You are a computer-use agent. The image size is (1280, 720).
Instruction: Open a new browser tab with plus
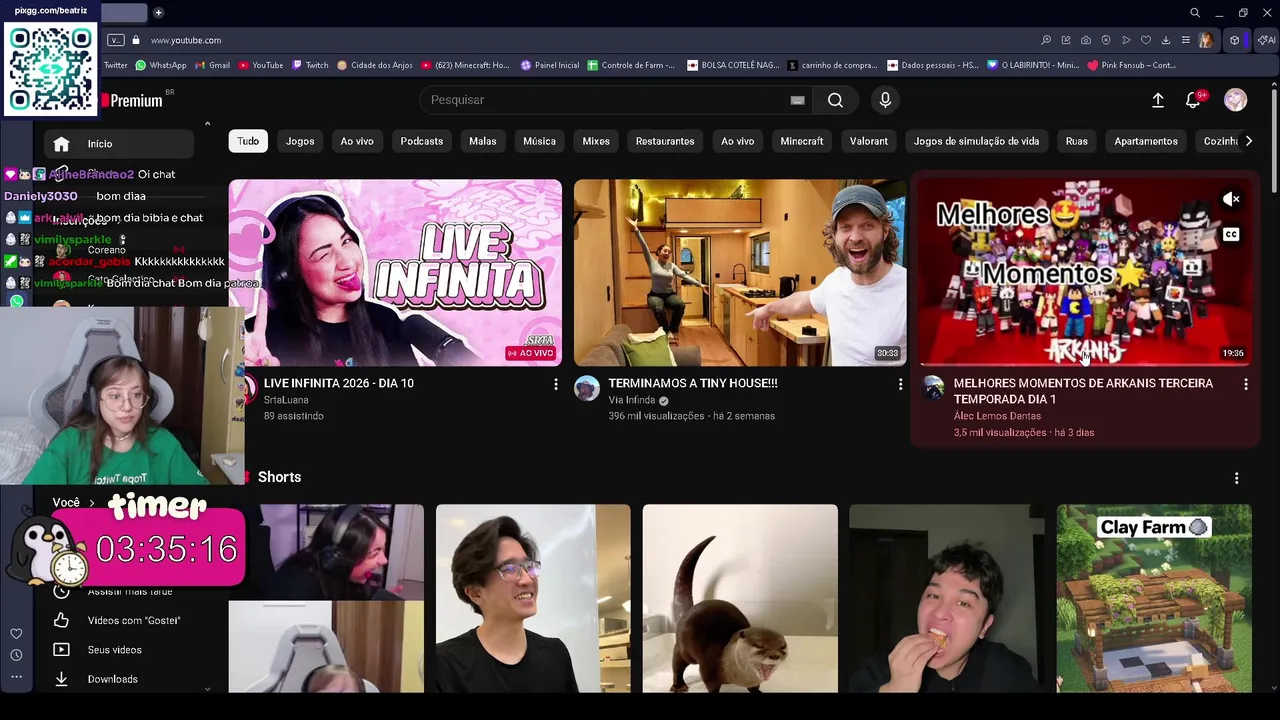pos(158,13)
